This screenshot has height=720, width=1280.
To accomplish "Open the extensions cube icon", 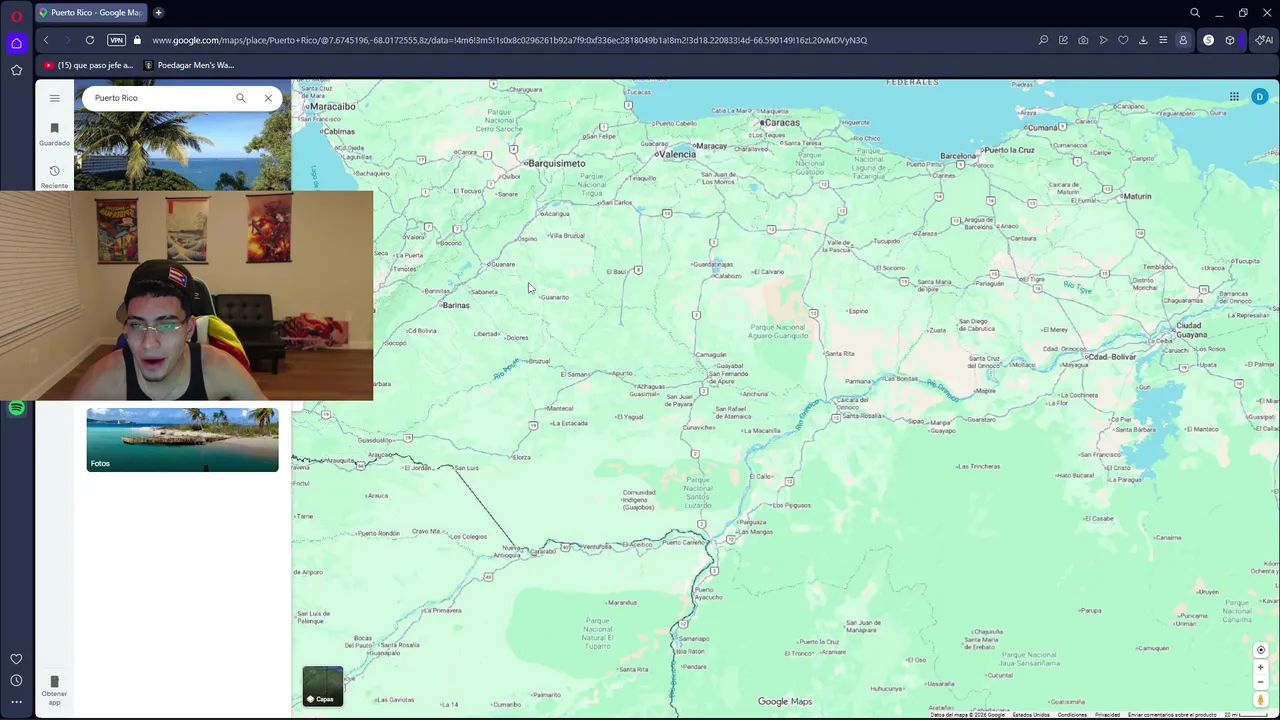I will [1230, 40].
